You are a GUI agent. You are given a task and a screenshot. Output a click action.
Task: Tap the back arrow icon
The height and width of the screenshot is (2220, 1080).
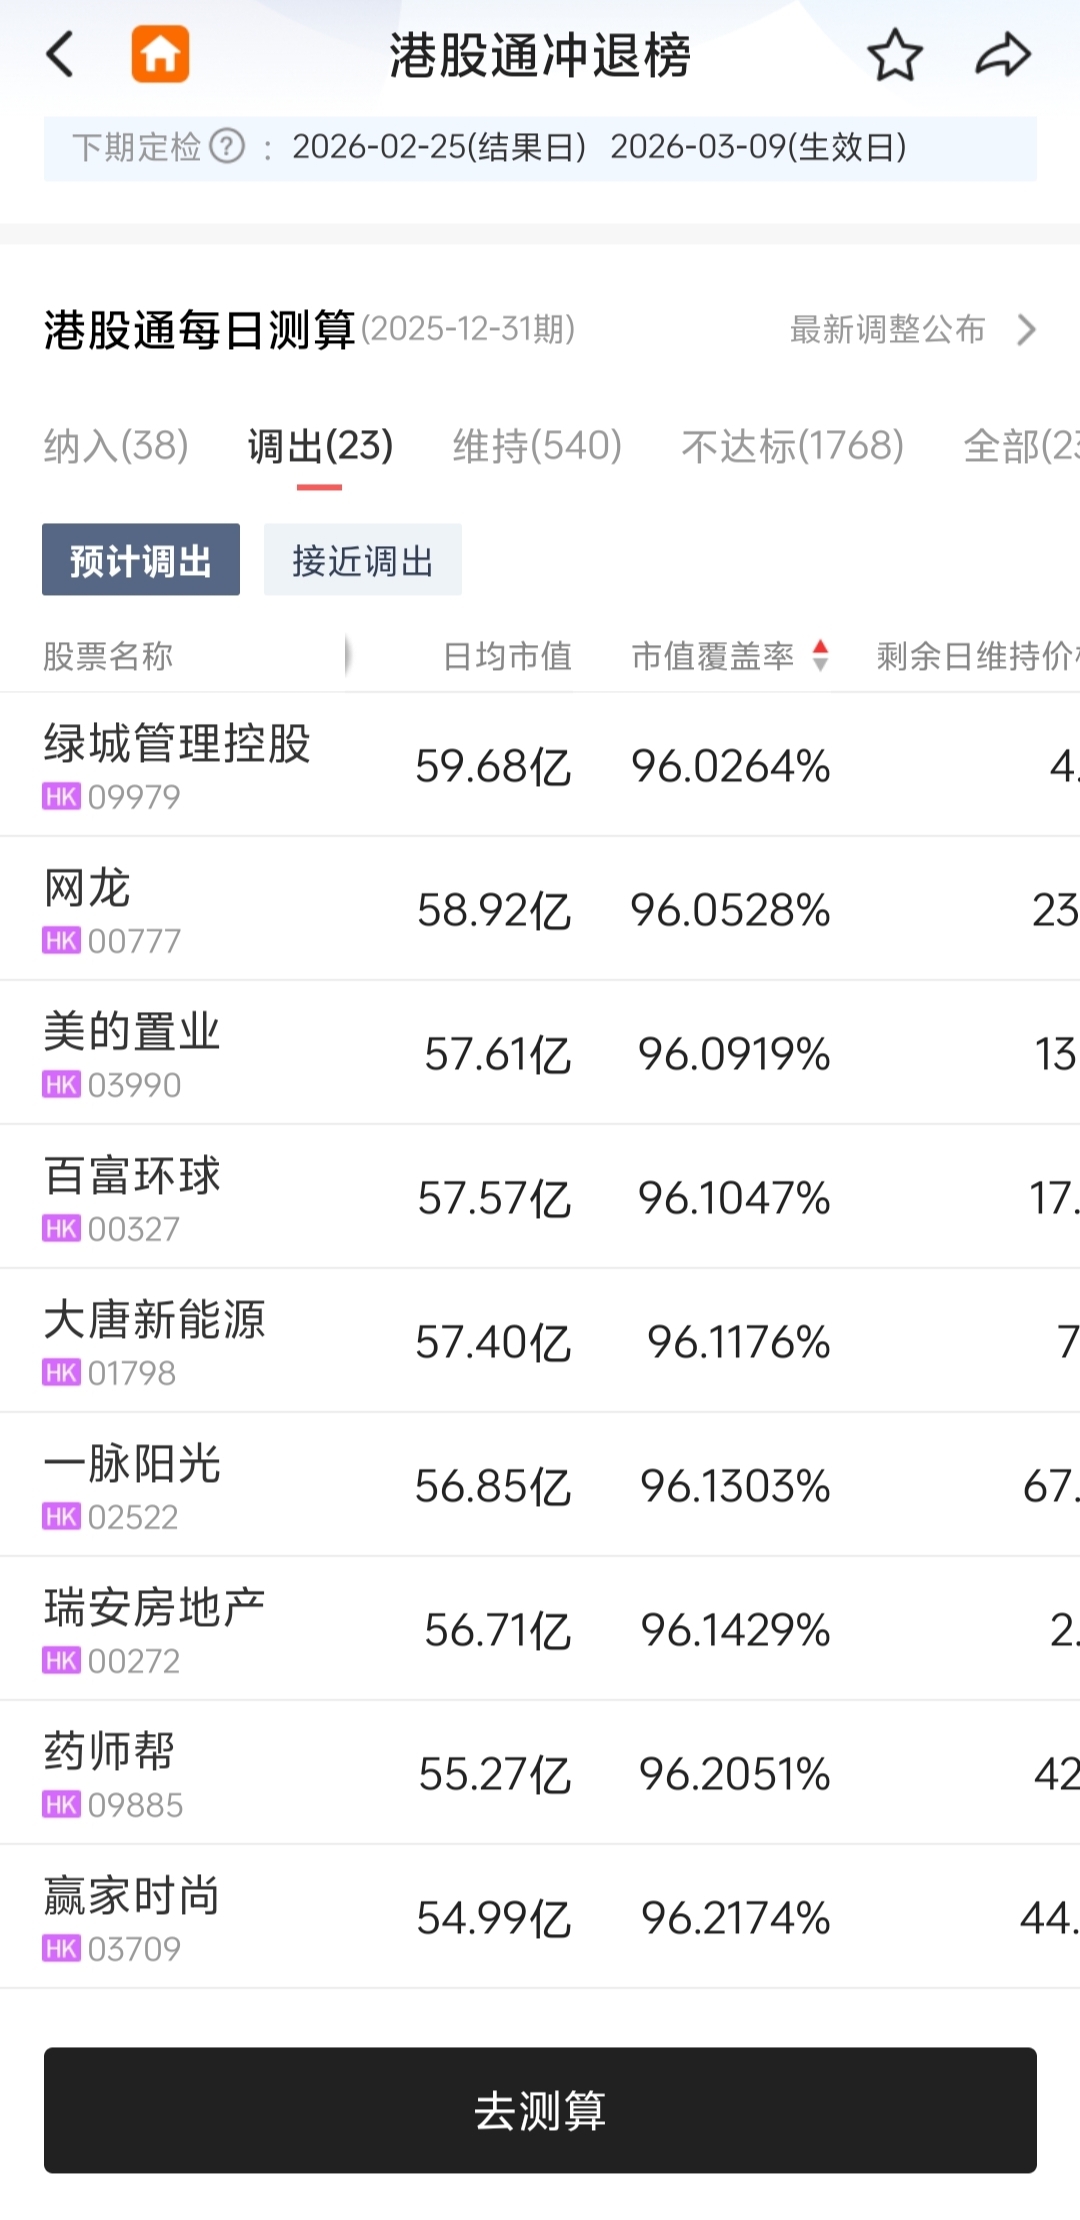(x=60, y=54)
